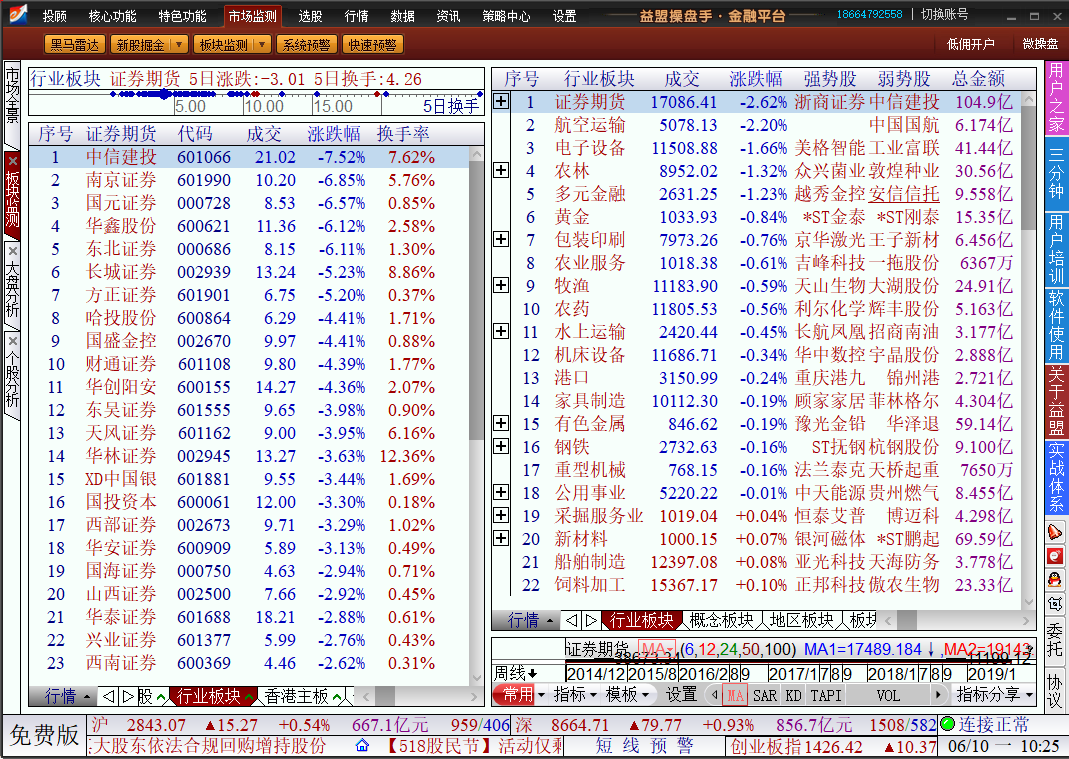Expand the 证券期货 sector row
1069x759 pixels.
[501, 101]
